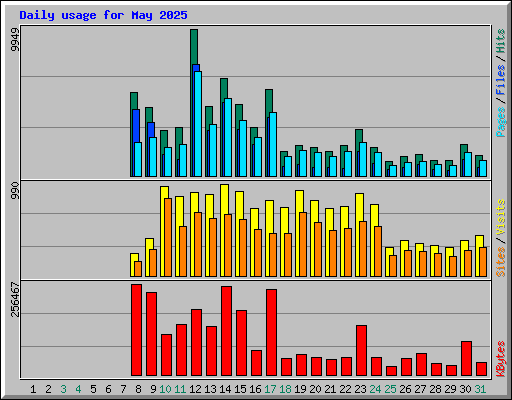Click the red KBytes bar for day 30

pos(466,359)
